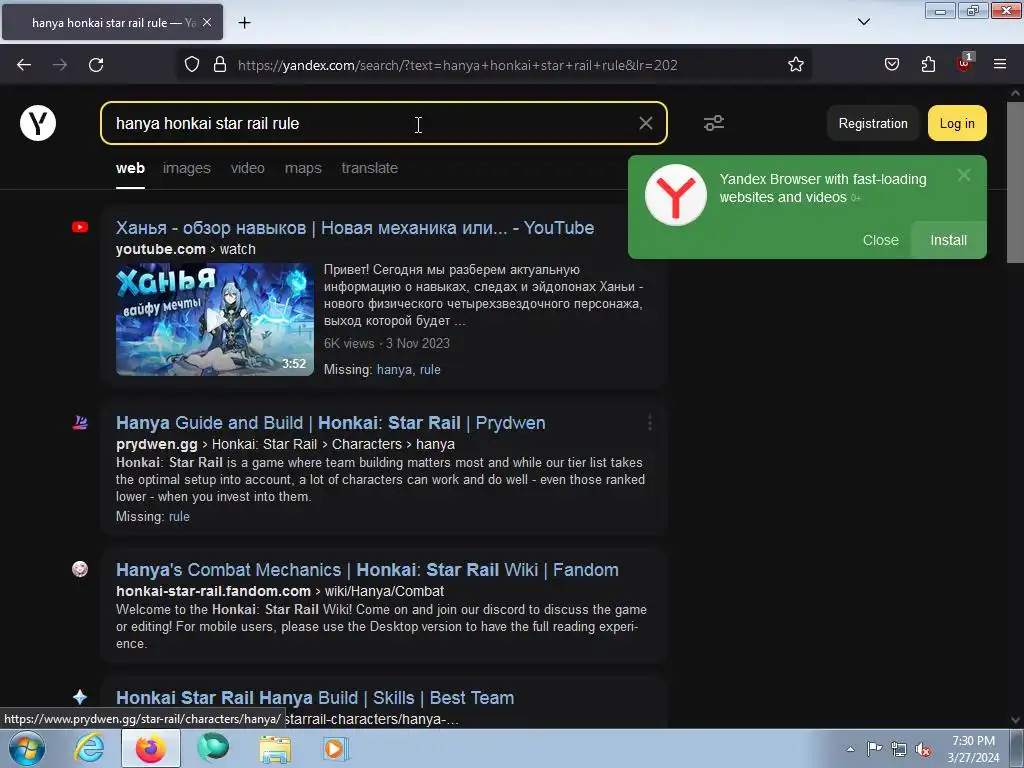1024x768 pixels.
Task: Launch Internet Explorer from the taskbar
Action: coord(89,748)
